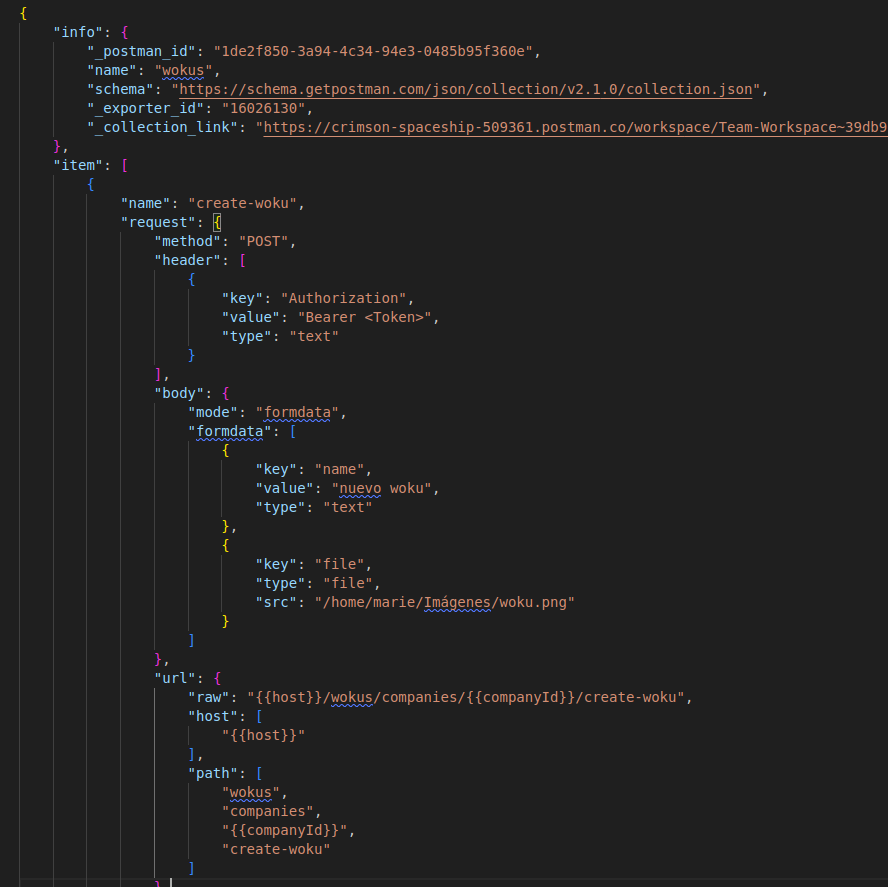Place cursor at the highlighted brace after "request"
The height and width of the screenshot is (887, 888).
[x=217, y=223]
